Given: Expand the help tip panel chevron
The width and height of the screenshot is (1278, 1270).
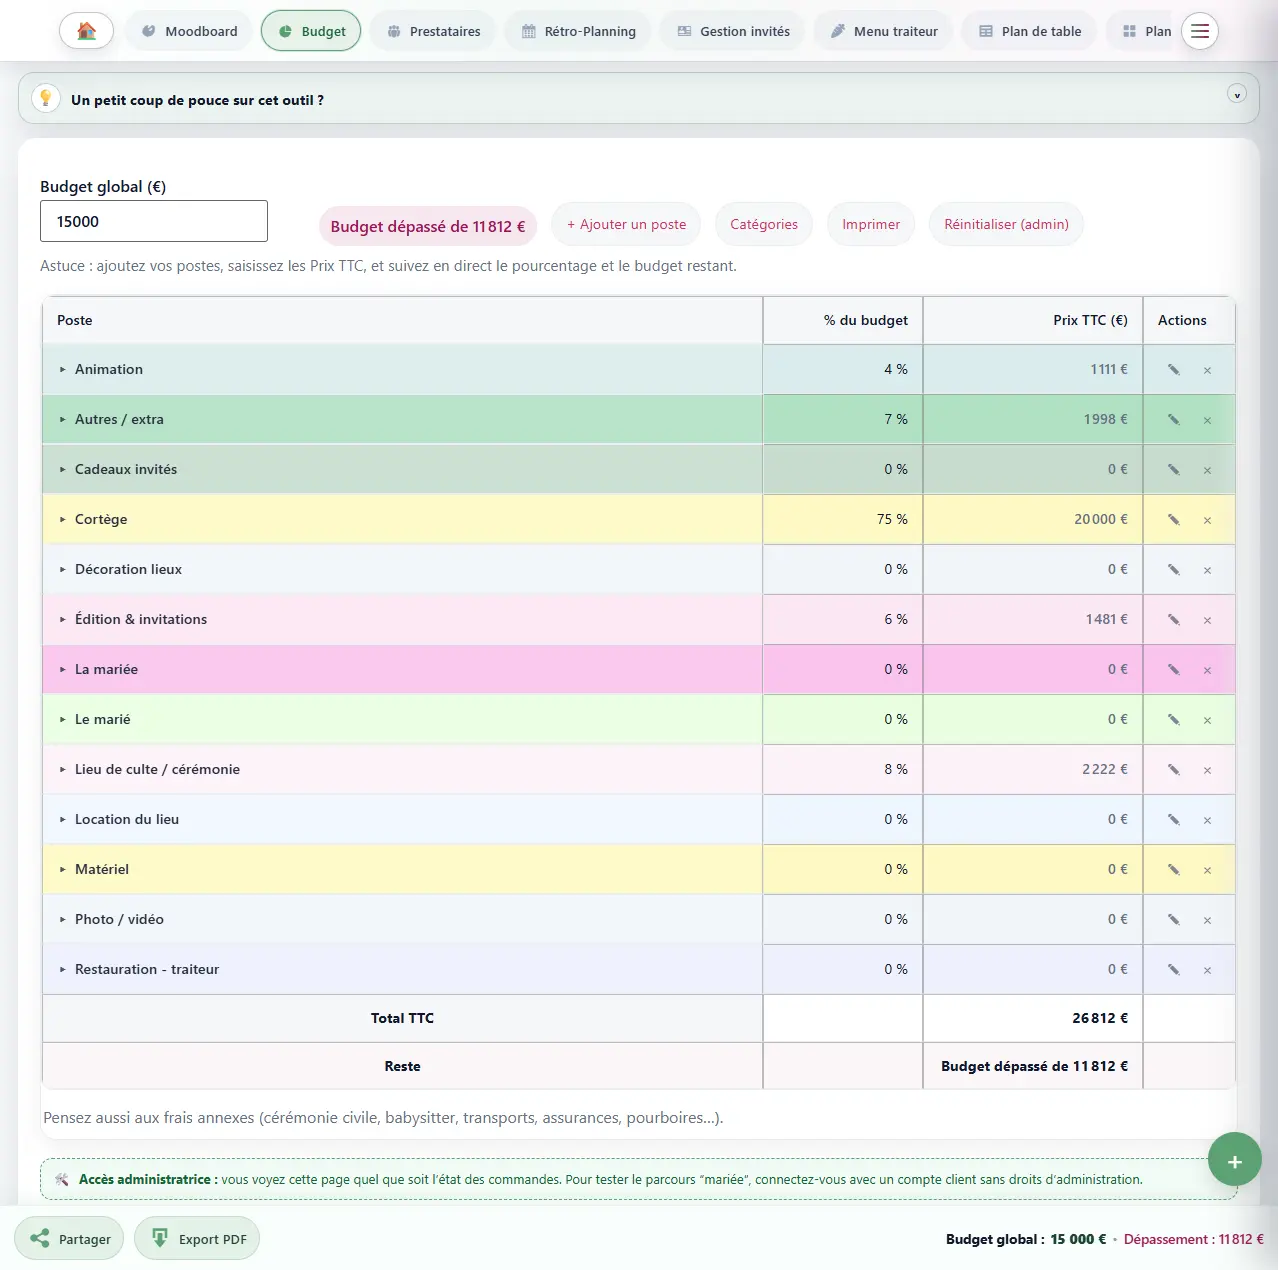Looking at the screenshot, I should click(1237, 95).
